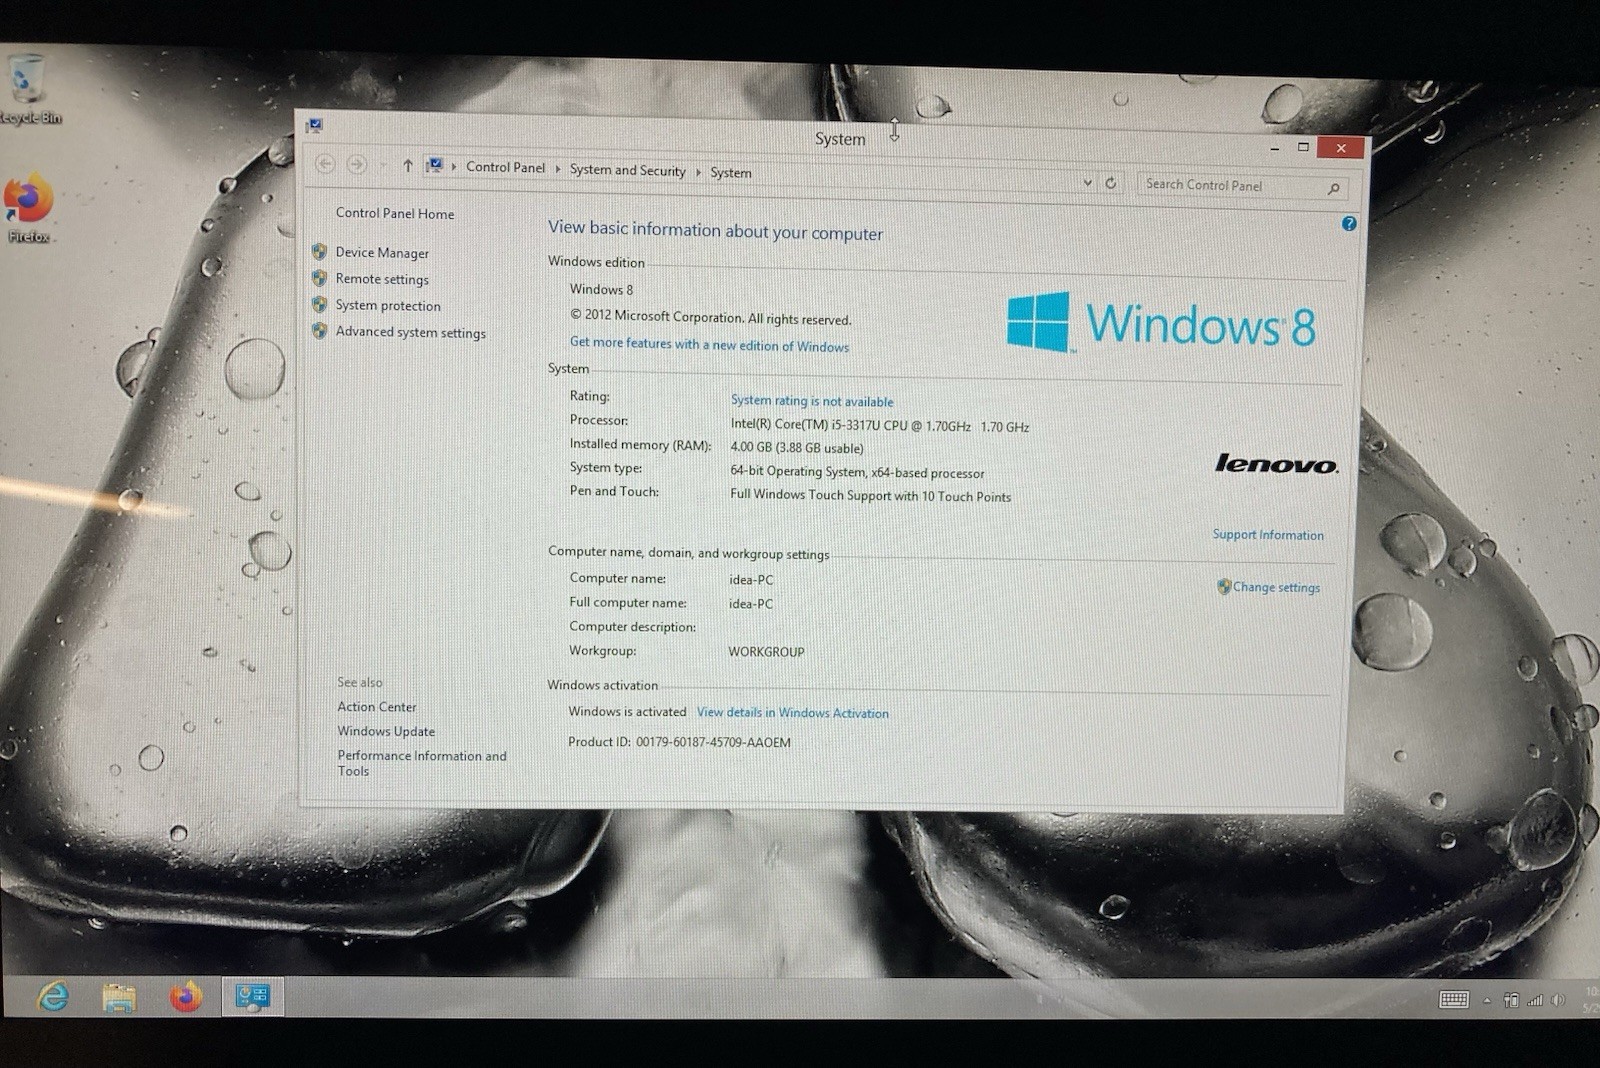The image size is (1600, 1068).
Task: Click the lenovo logo
Action: pyautogui.click(x=1276, y=463)
